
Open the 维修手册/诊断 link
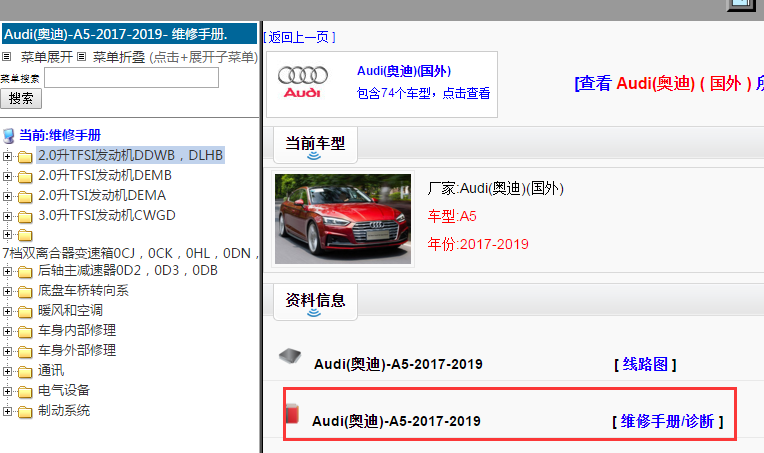(668, 421)
